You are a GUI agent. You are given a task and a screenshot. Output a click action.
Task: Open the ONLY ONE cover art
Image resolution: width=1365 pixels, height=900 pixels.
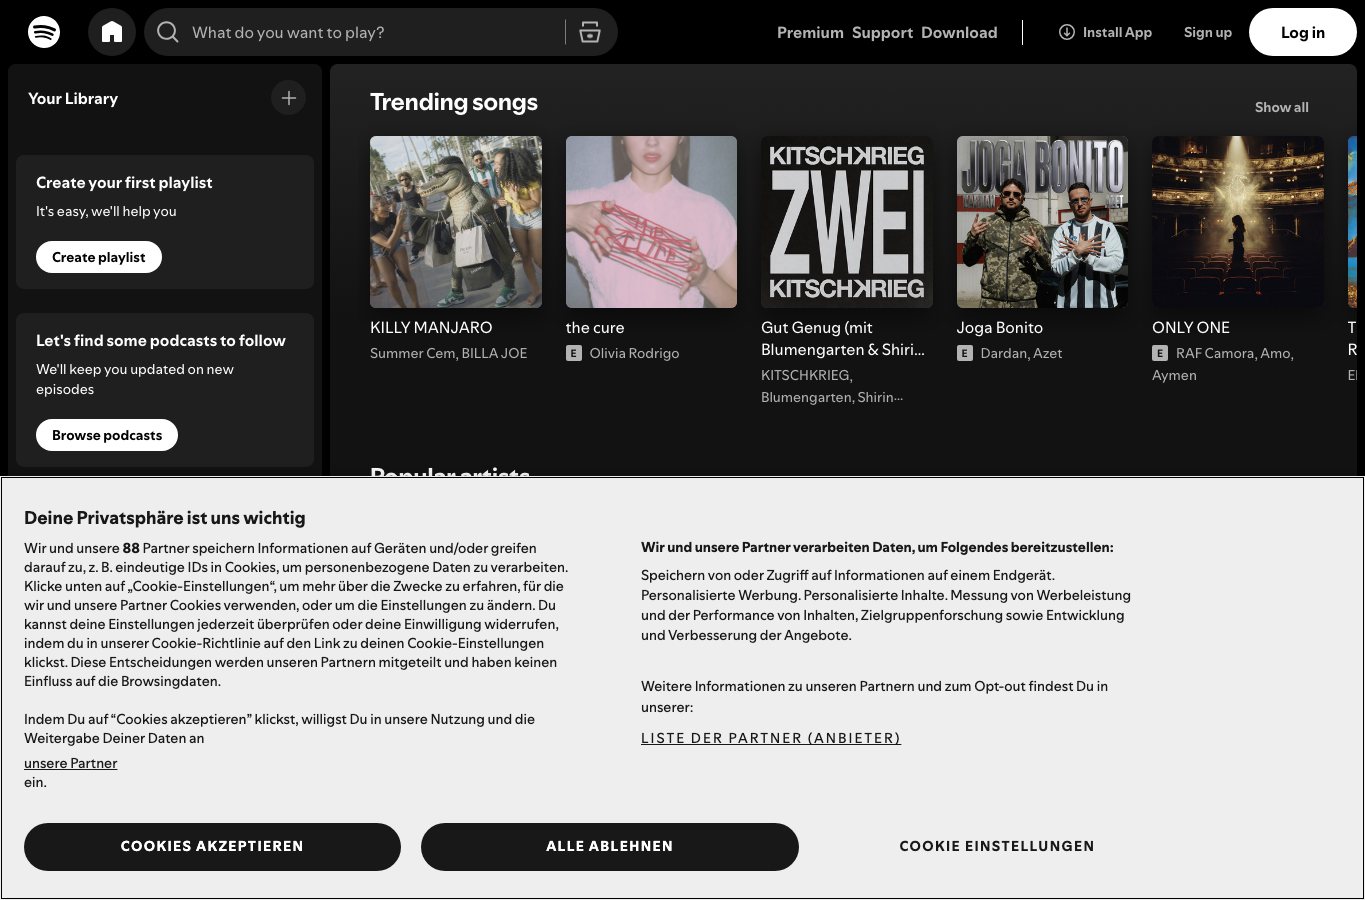1238,222
